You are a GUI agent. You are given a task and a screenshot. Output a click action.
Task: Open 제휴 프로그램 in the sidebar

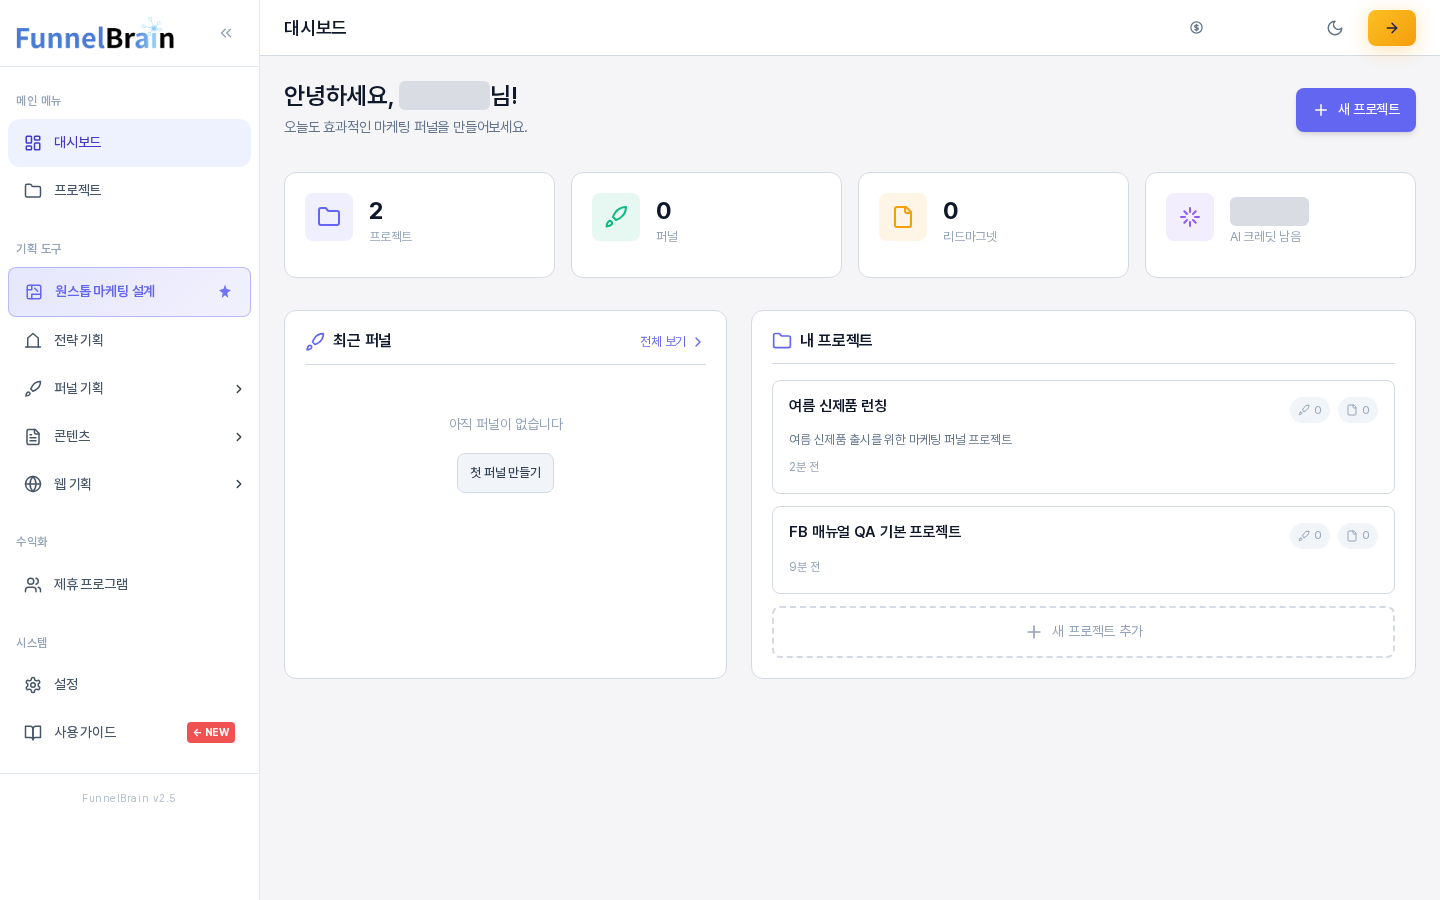click(129, 585)
